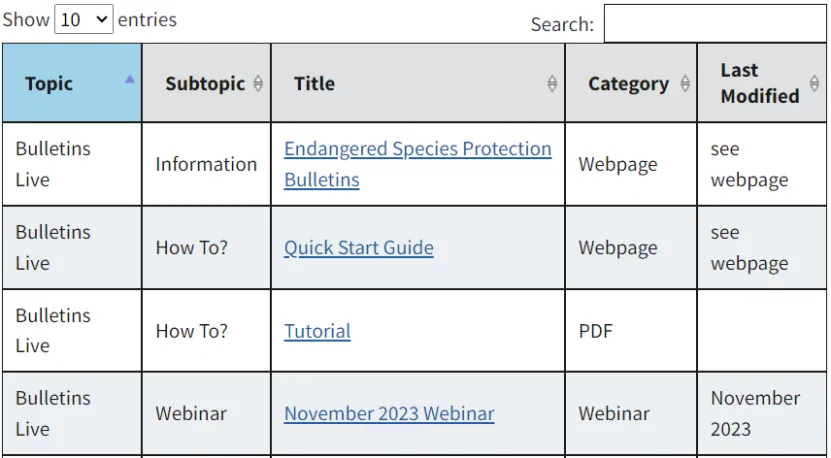Click the Topic ascending sort arrow

130,80
